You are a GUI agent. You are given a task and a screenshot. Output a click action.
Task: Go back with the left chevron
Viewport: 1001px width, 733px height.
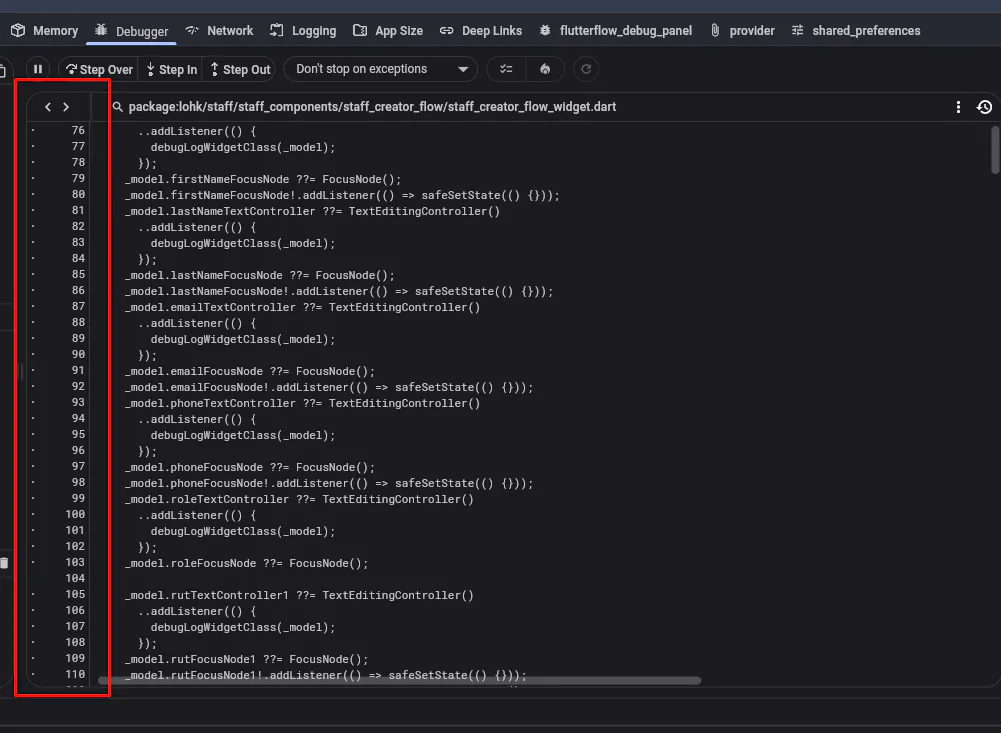48,107
